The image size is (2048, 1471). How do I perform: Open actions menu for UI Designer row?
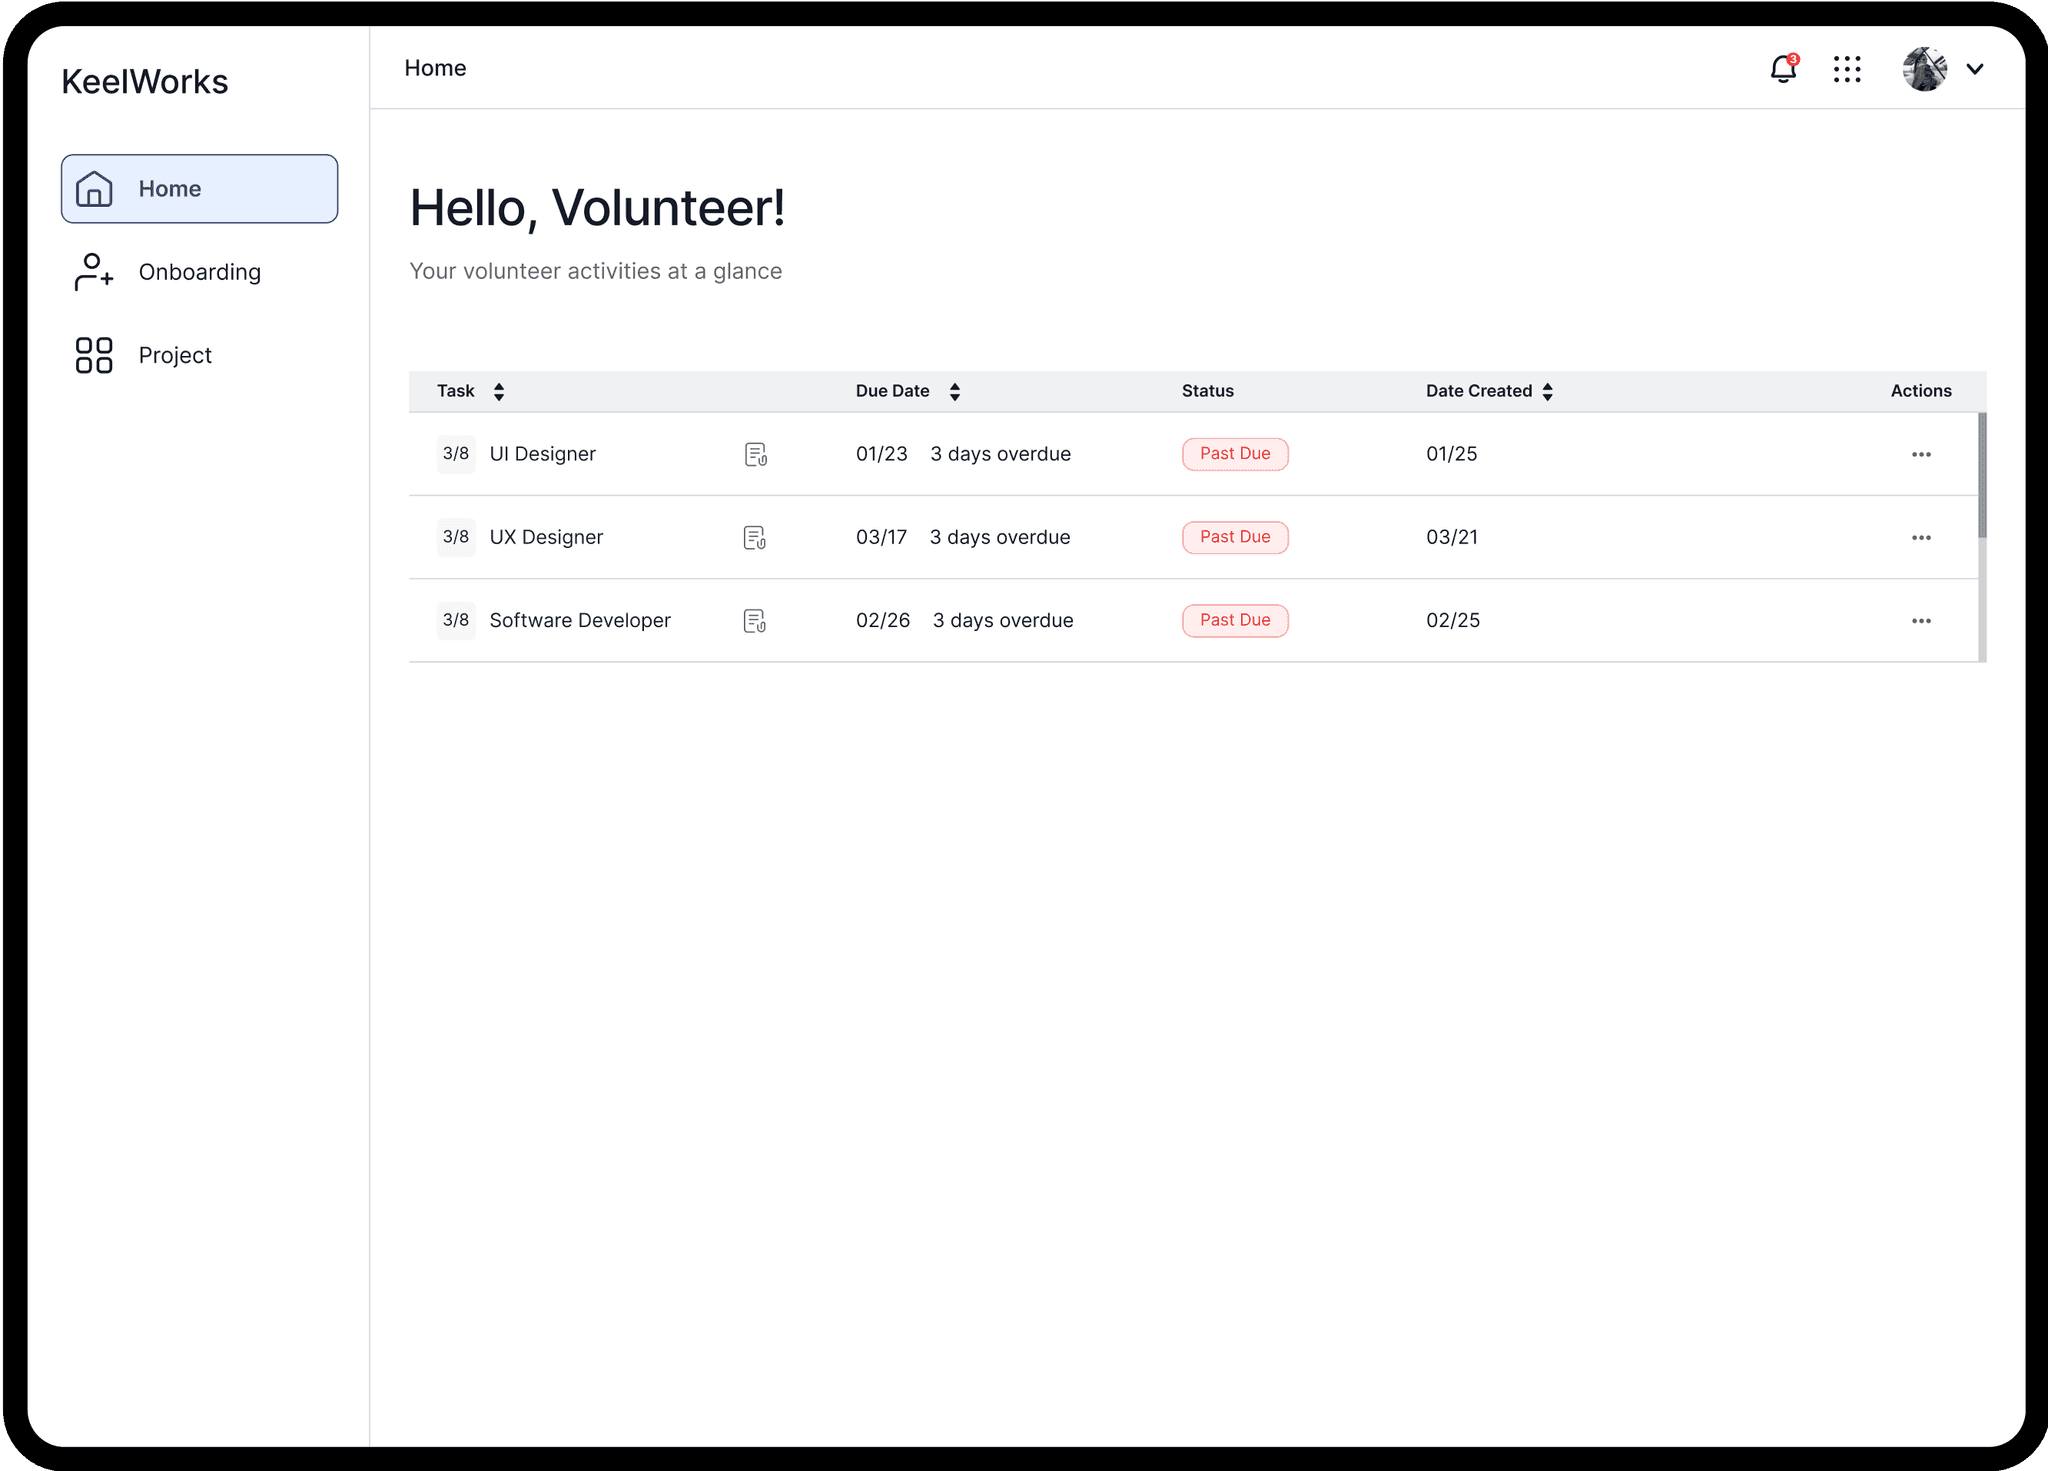pyautogui.click(x=1921, y=455)
